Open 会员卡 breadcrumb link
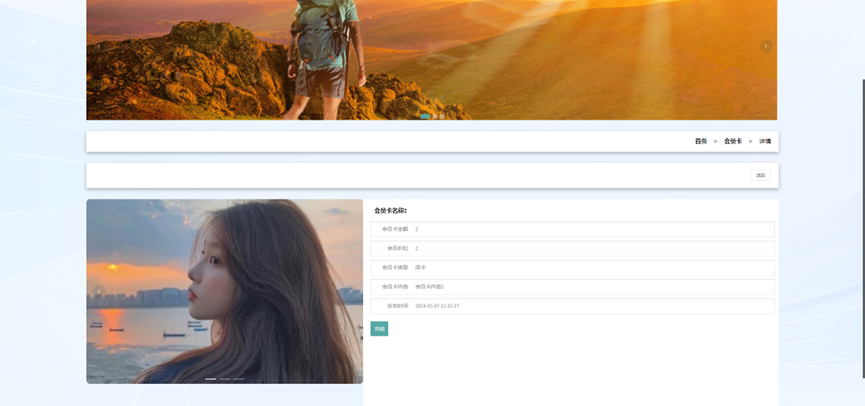Viewport: 865px width, 406px height. pos(733,141)
